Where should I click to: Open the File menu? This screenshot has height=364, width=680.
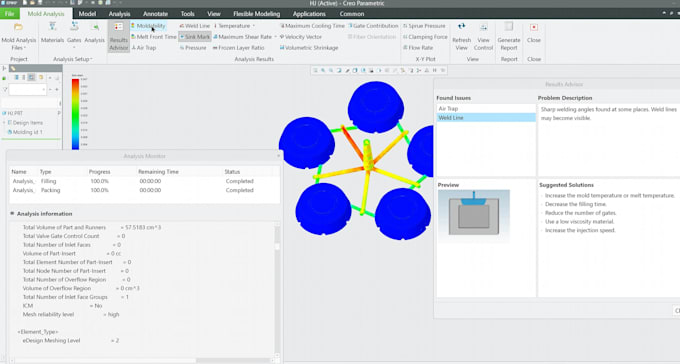coord(9,14)
